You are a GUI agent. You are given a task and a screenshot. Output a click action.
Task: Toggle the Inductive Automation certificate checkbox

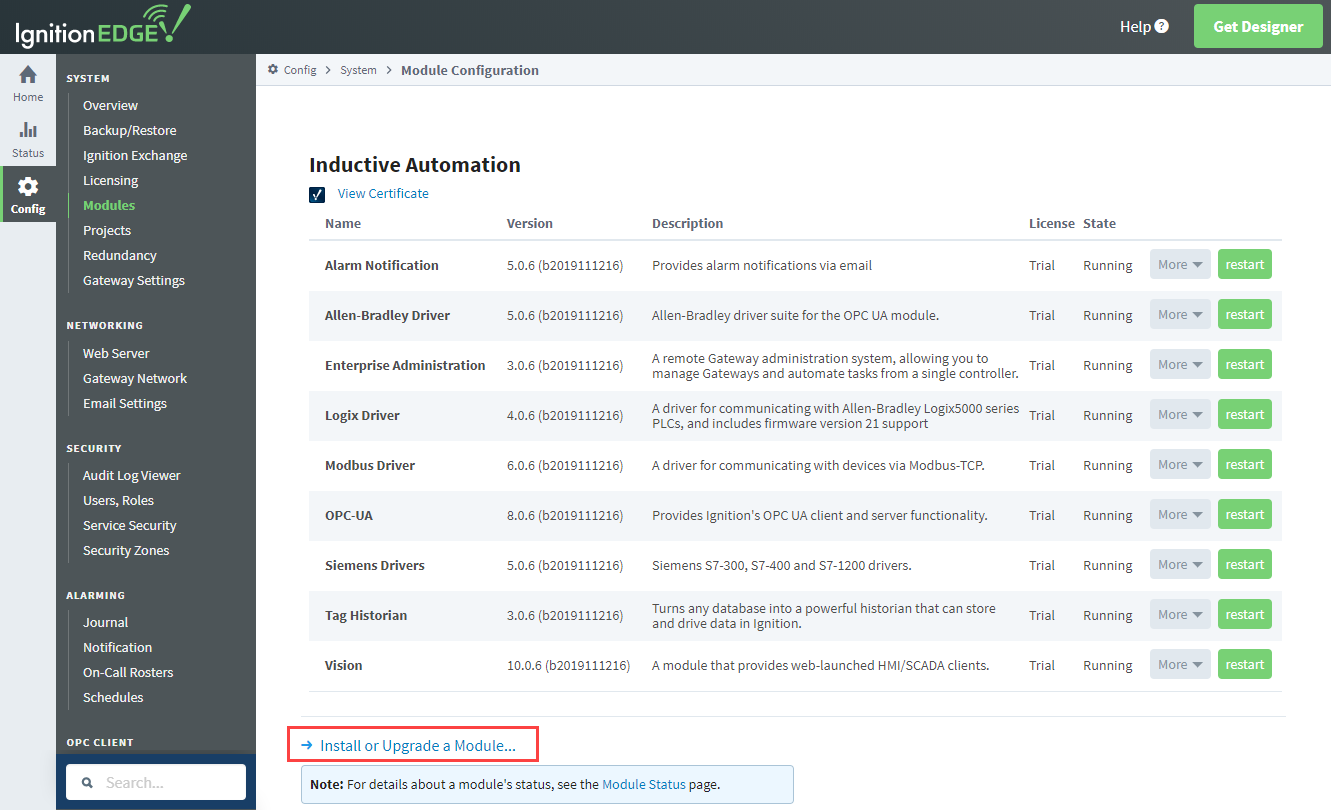317,194
